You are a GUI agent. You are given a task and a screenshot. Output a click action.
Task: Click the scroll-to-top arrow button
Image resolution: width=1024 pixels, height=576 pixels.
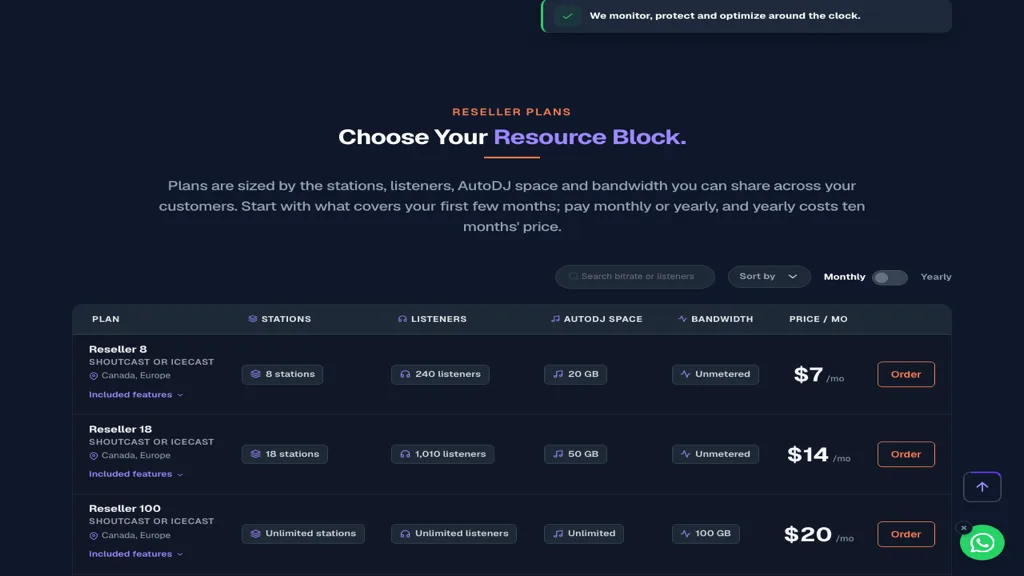pos(982,487)
